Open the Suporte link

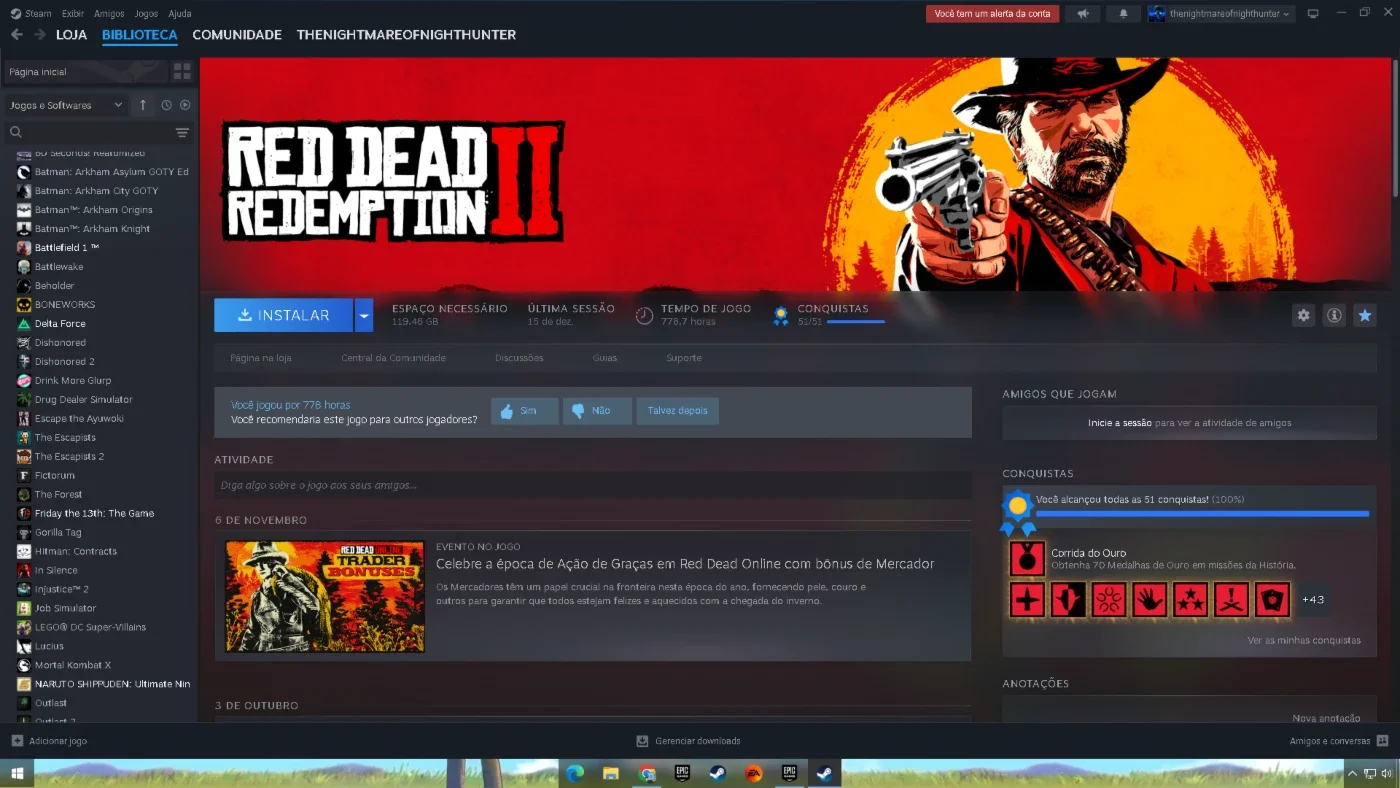pos(684,358)
